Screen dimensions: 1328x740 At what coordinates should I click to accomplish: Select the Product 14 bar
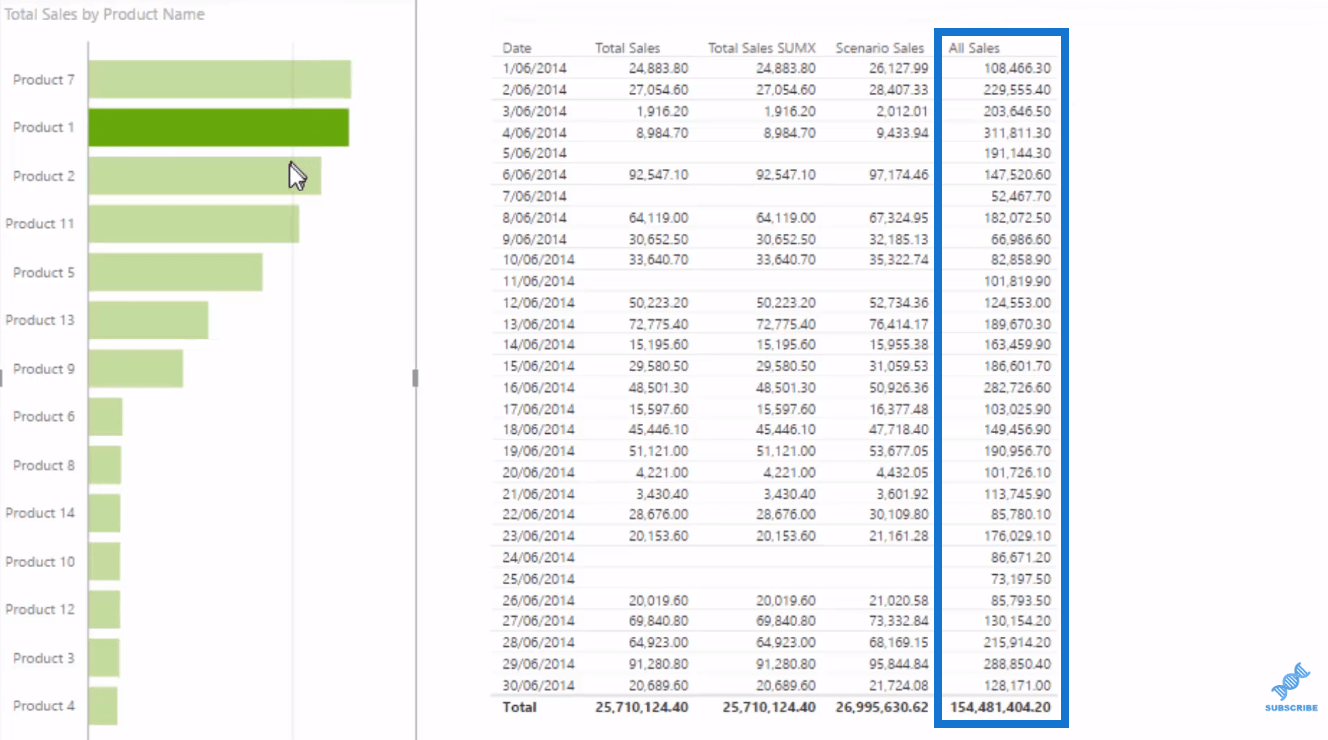click(x=105, y=513)
